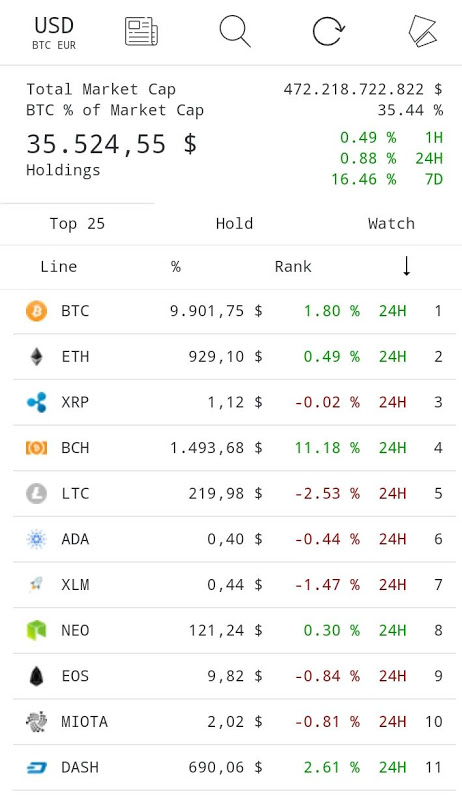Switch currency to EUR
462x800 pixels.
(x=66, y=45)
